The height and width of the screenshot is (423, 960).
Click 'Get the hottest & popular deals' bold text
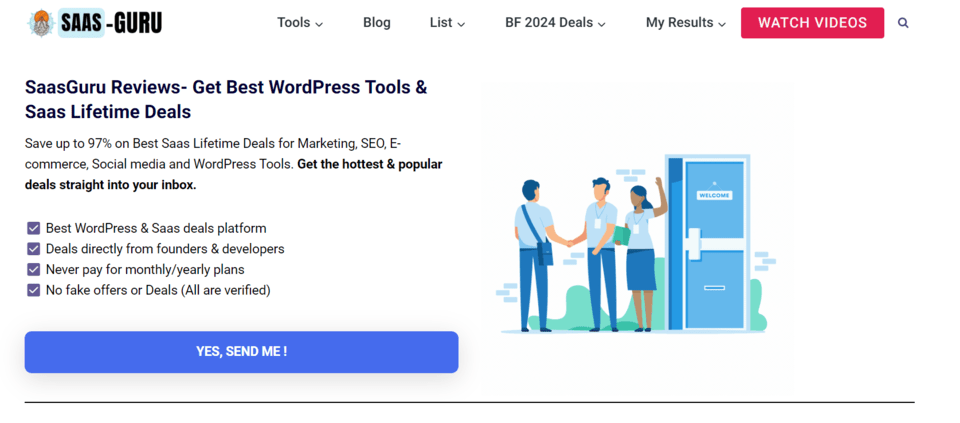[x=233, y=174]
